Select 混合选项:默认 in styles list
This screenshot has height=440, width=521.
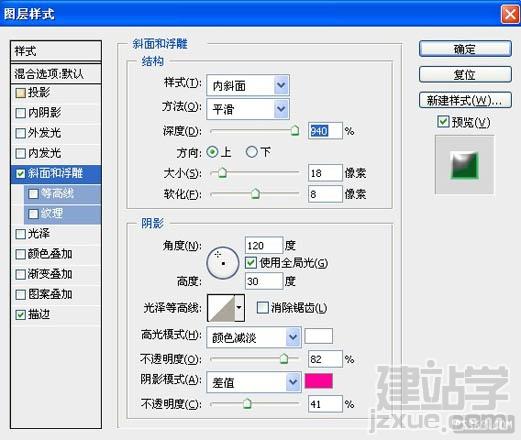56,74
